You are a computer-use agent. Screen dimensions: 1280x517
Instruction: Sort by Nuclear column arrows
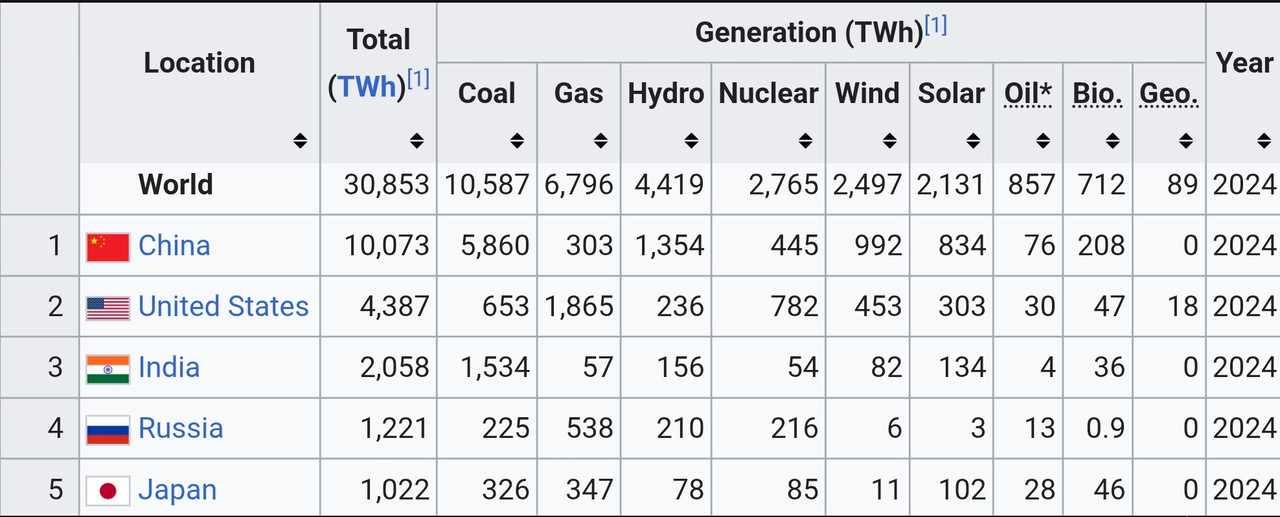(805, 141)
